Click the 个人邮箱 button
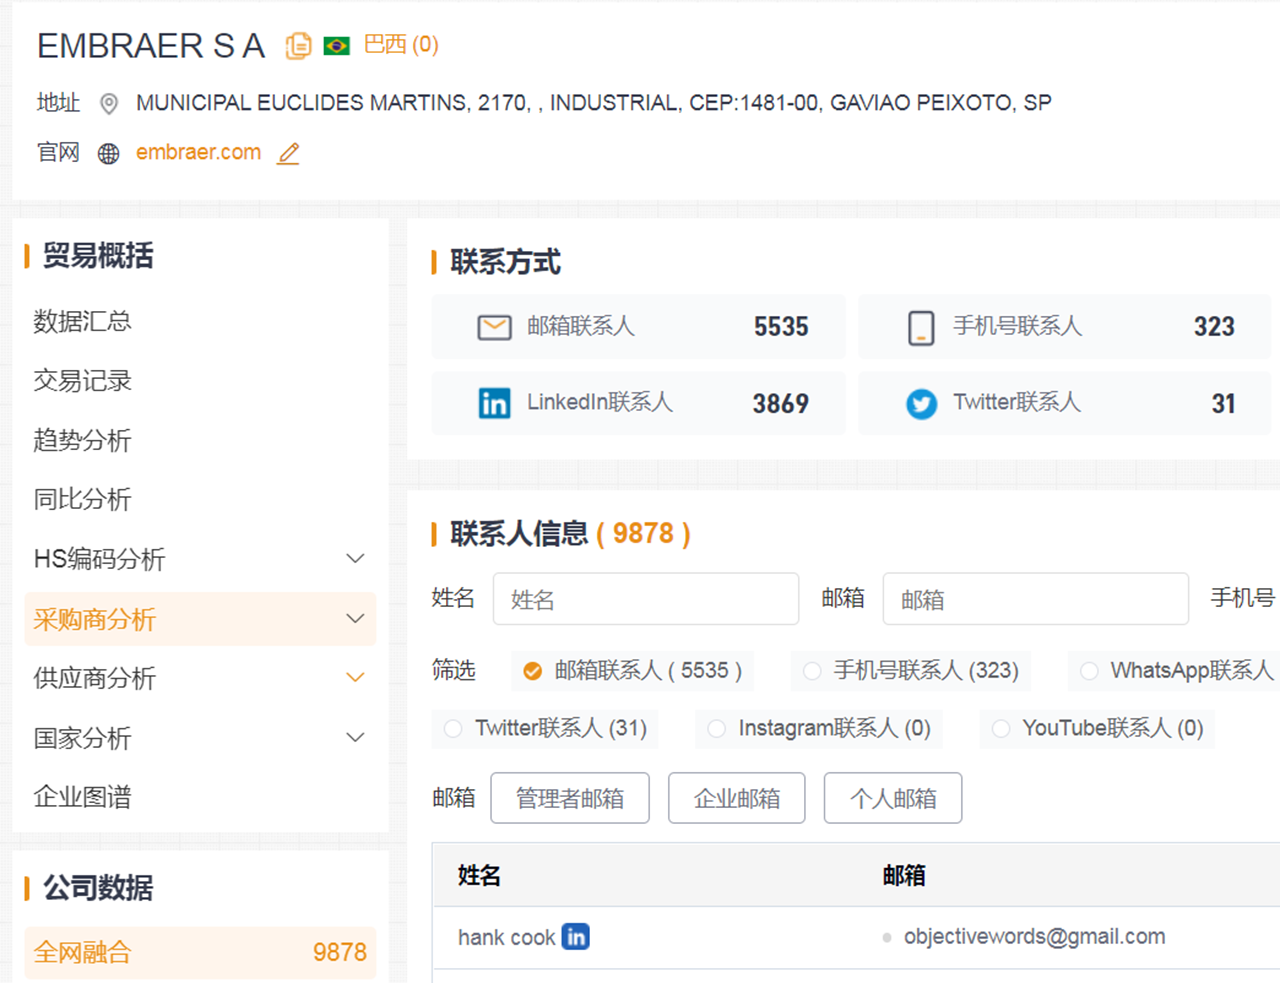The image size is (1280, 983). [x=893, y=798]
